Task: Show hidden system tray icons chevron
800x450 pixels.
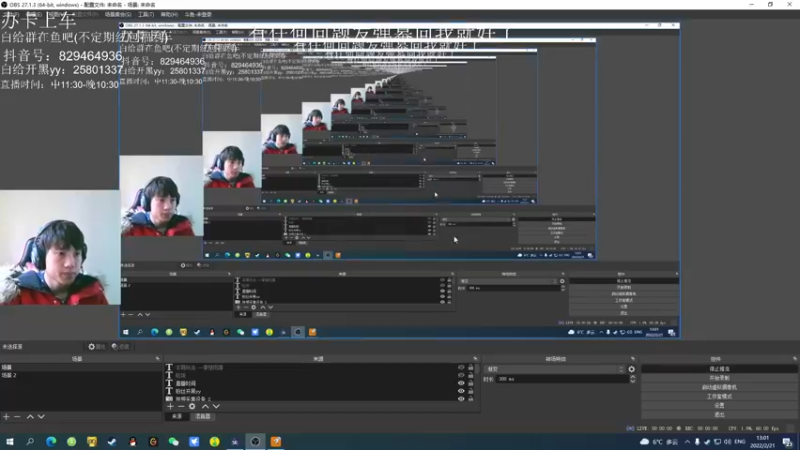Action: pyautogui.click(x=687, y=442)
